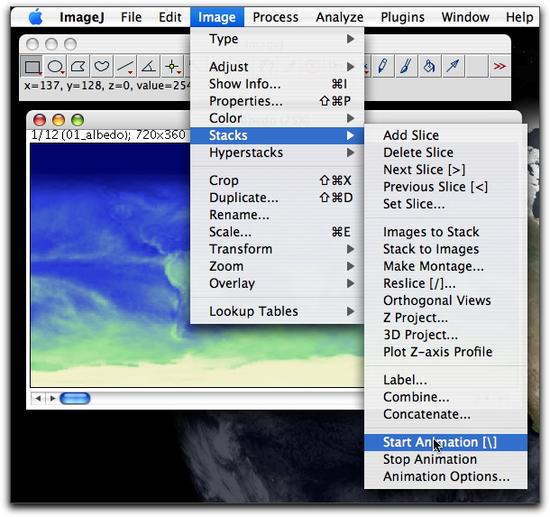Select the Straight Line tool
The image size is (550, 517).
click(x=125, y=66)
